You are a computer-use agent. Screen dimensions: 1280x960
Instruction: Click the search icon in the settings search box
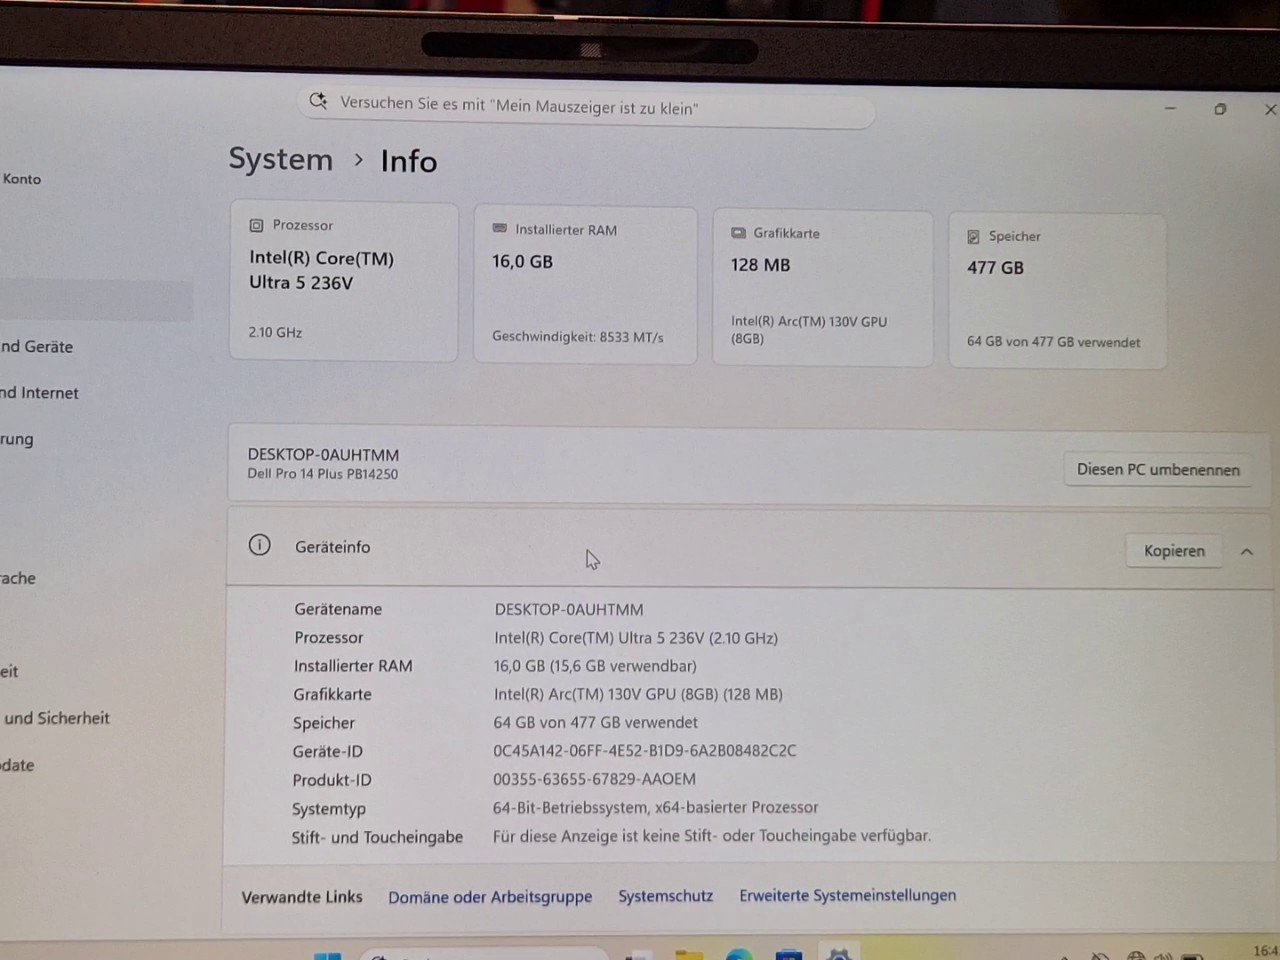coord(318,100)
